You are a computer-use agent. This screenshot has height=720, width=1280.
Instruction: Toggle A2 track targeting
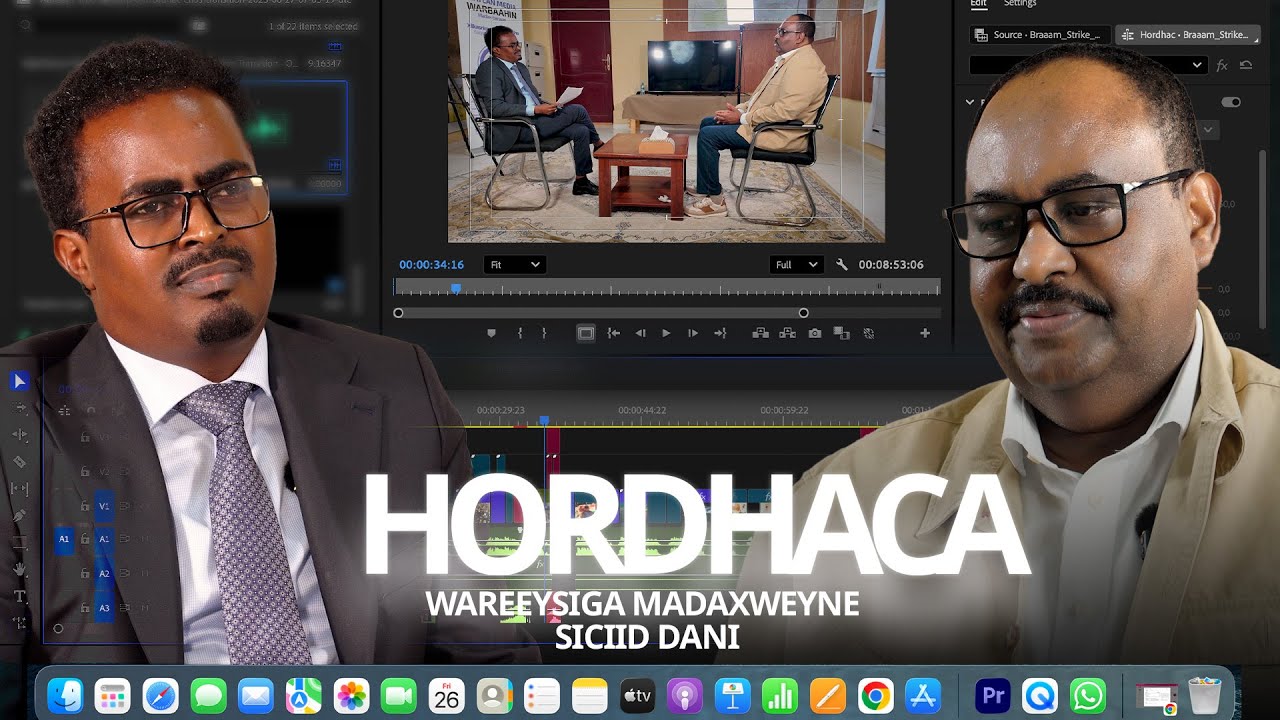click(x=104, y=574)
